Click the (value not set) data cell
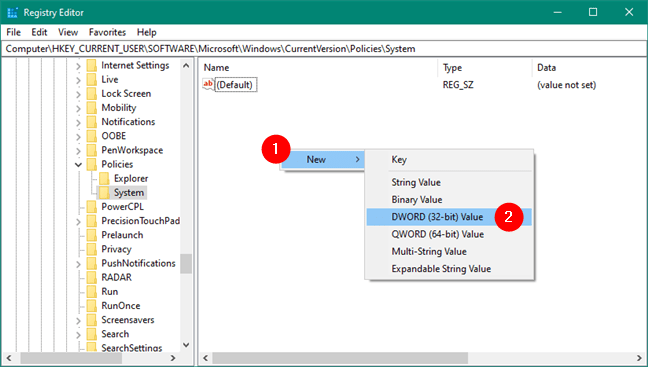 tap(566, 85)
